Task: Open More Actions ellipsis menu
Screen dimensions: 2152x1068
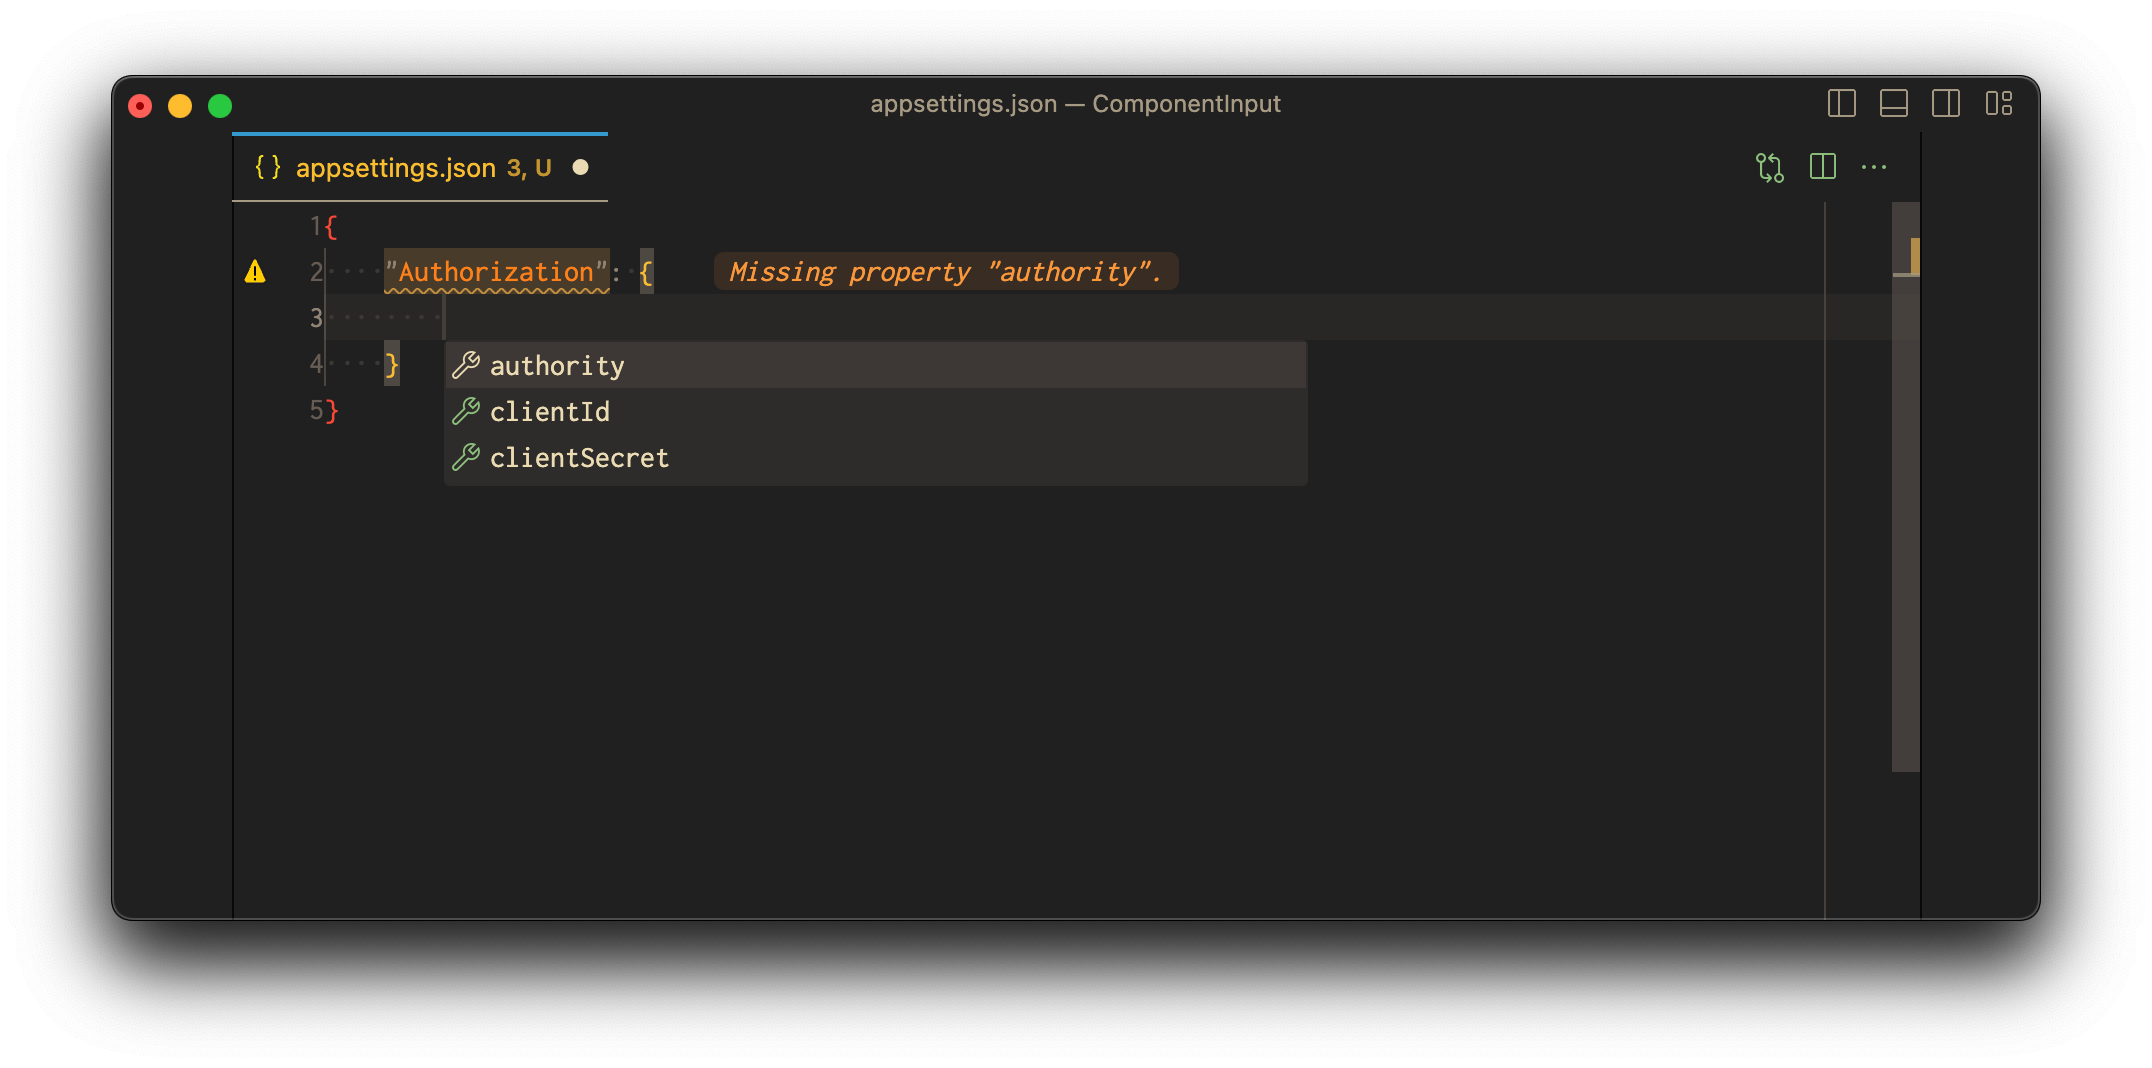Action: click(x=1873, y=168)
